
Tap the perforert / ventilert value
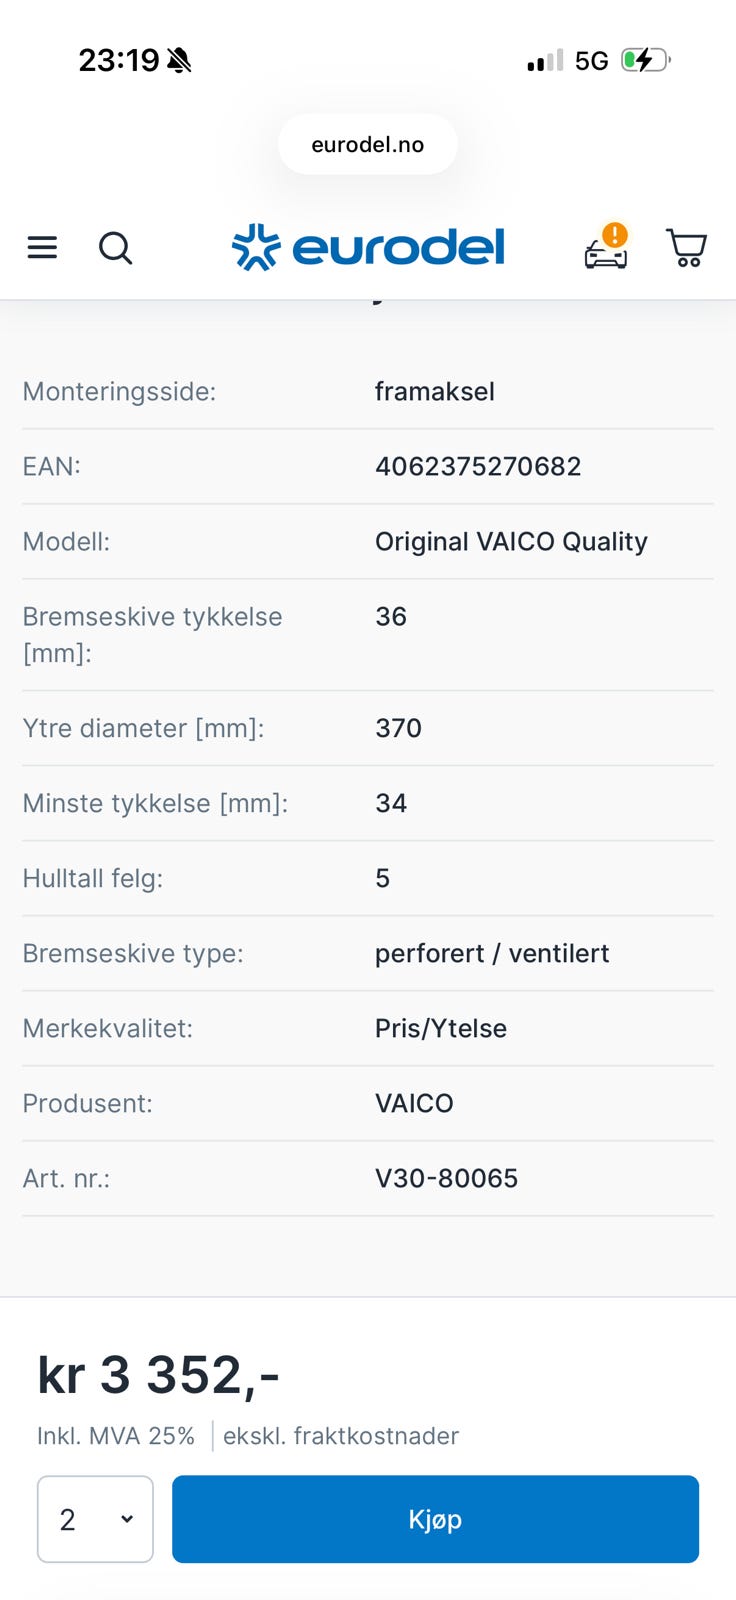[492, 954]
